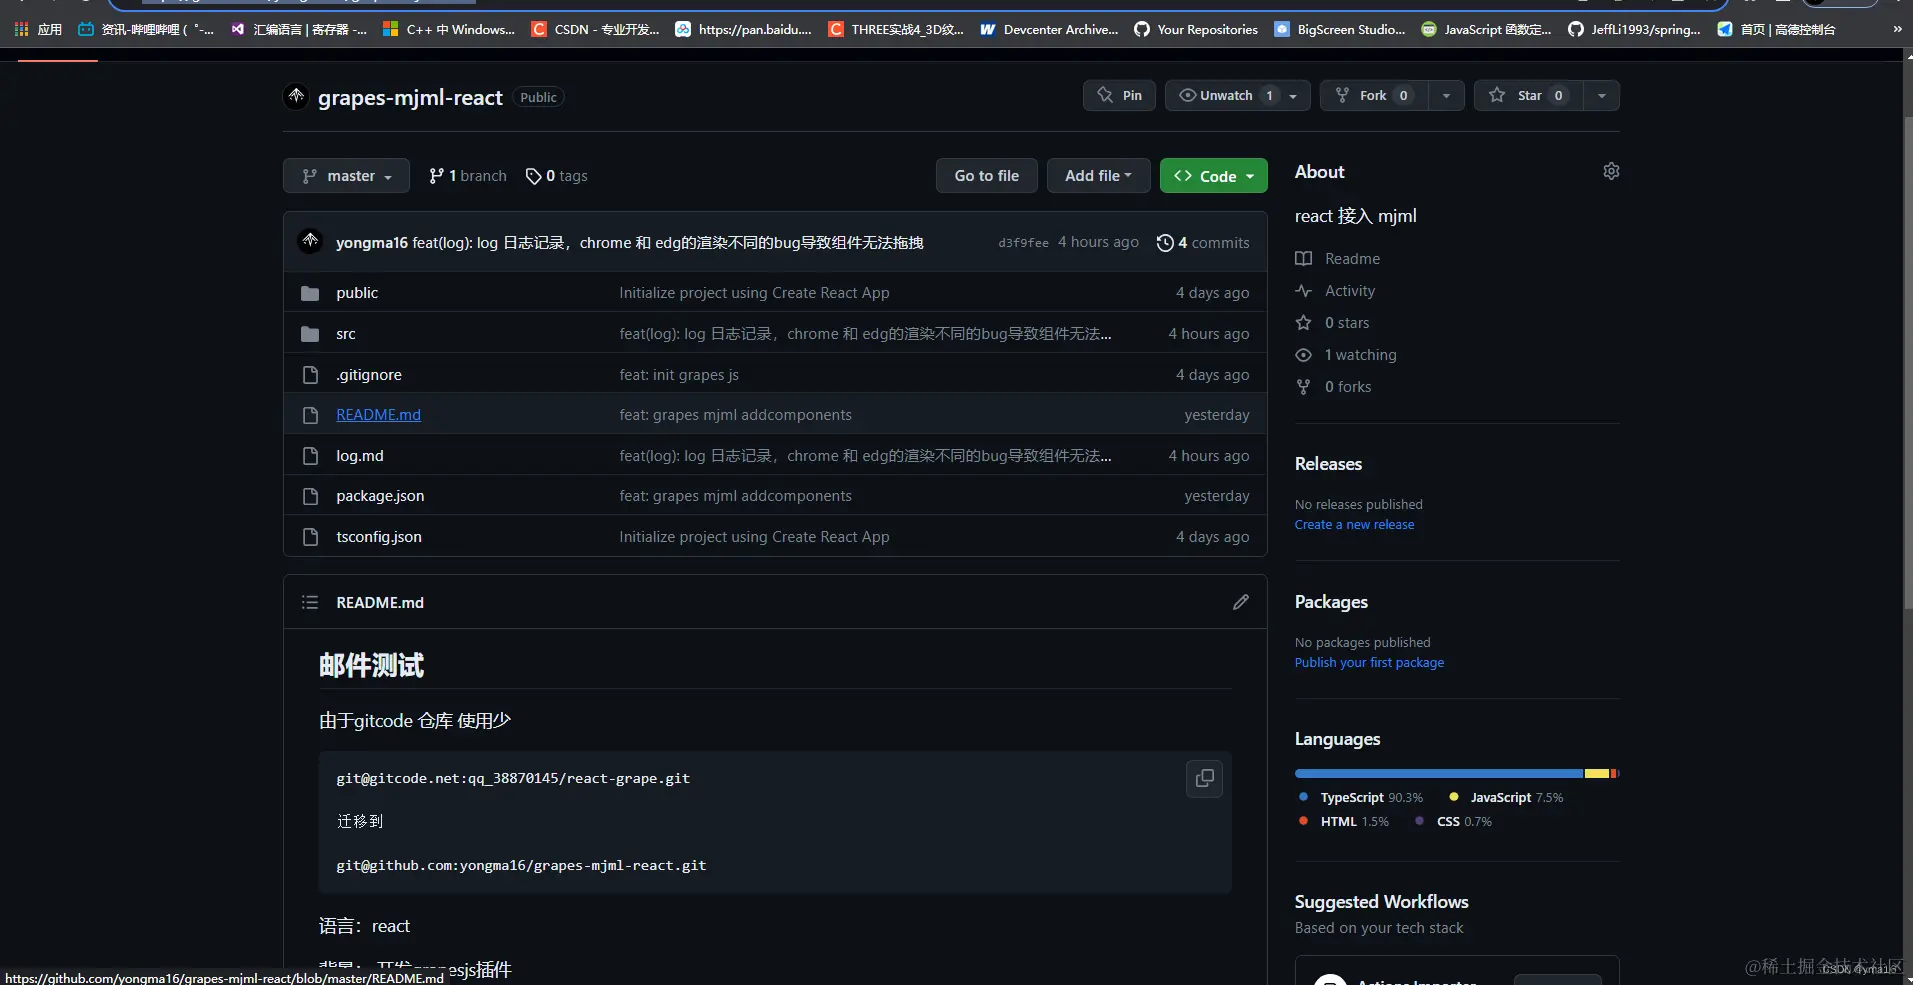Click HTML 1.5% language entry
The image size is (1913, 985).
coord(1344,821)
